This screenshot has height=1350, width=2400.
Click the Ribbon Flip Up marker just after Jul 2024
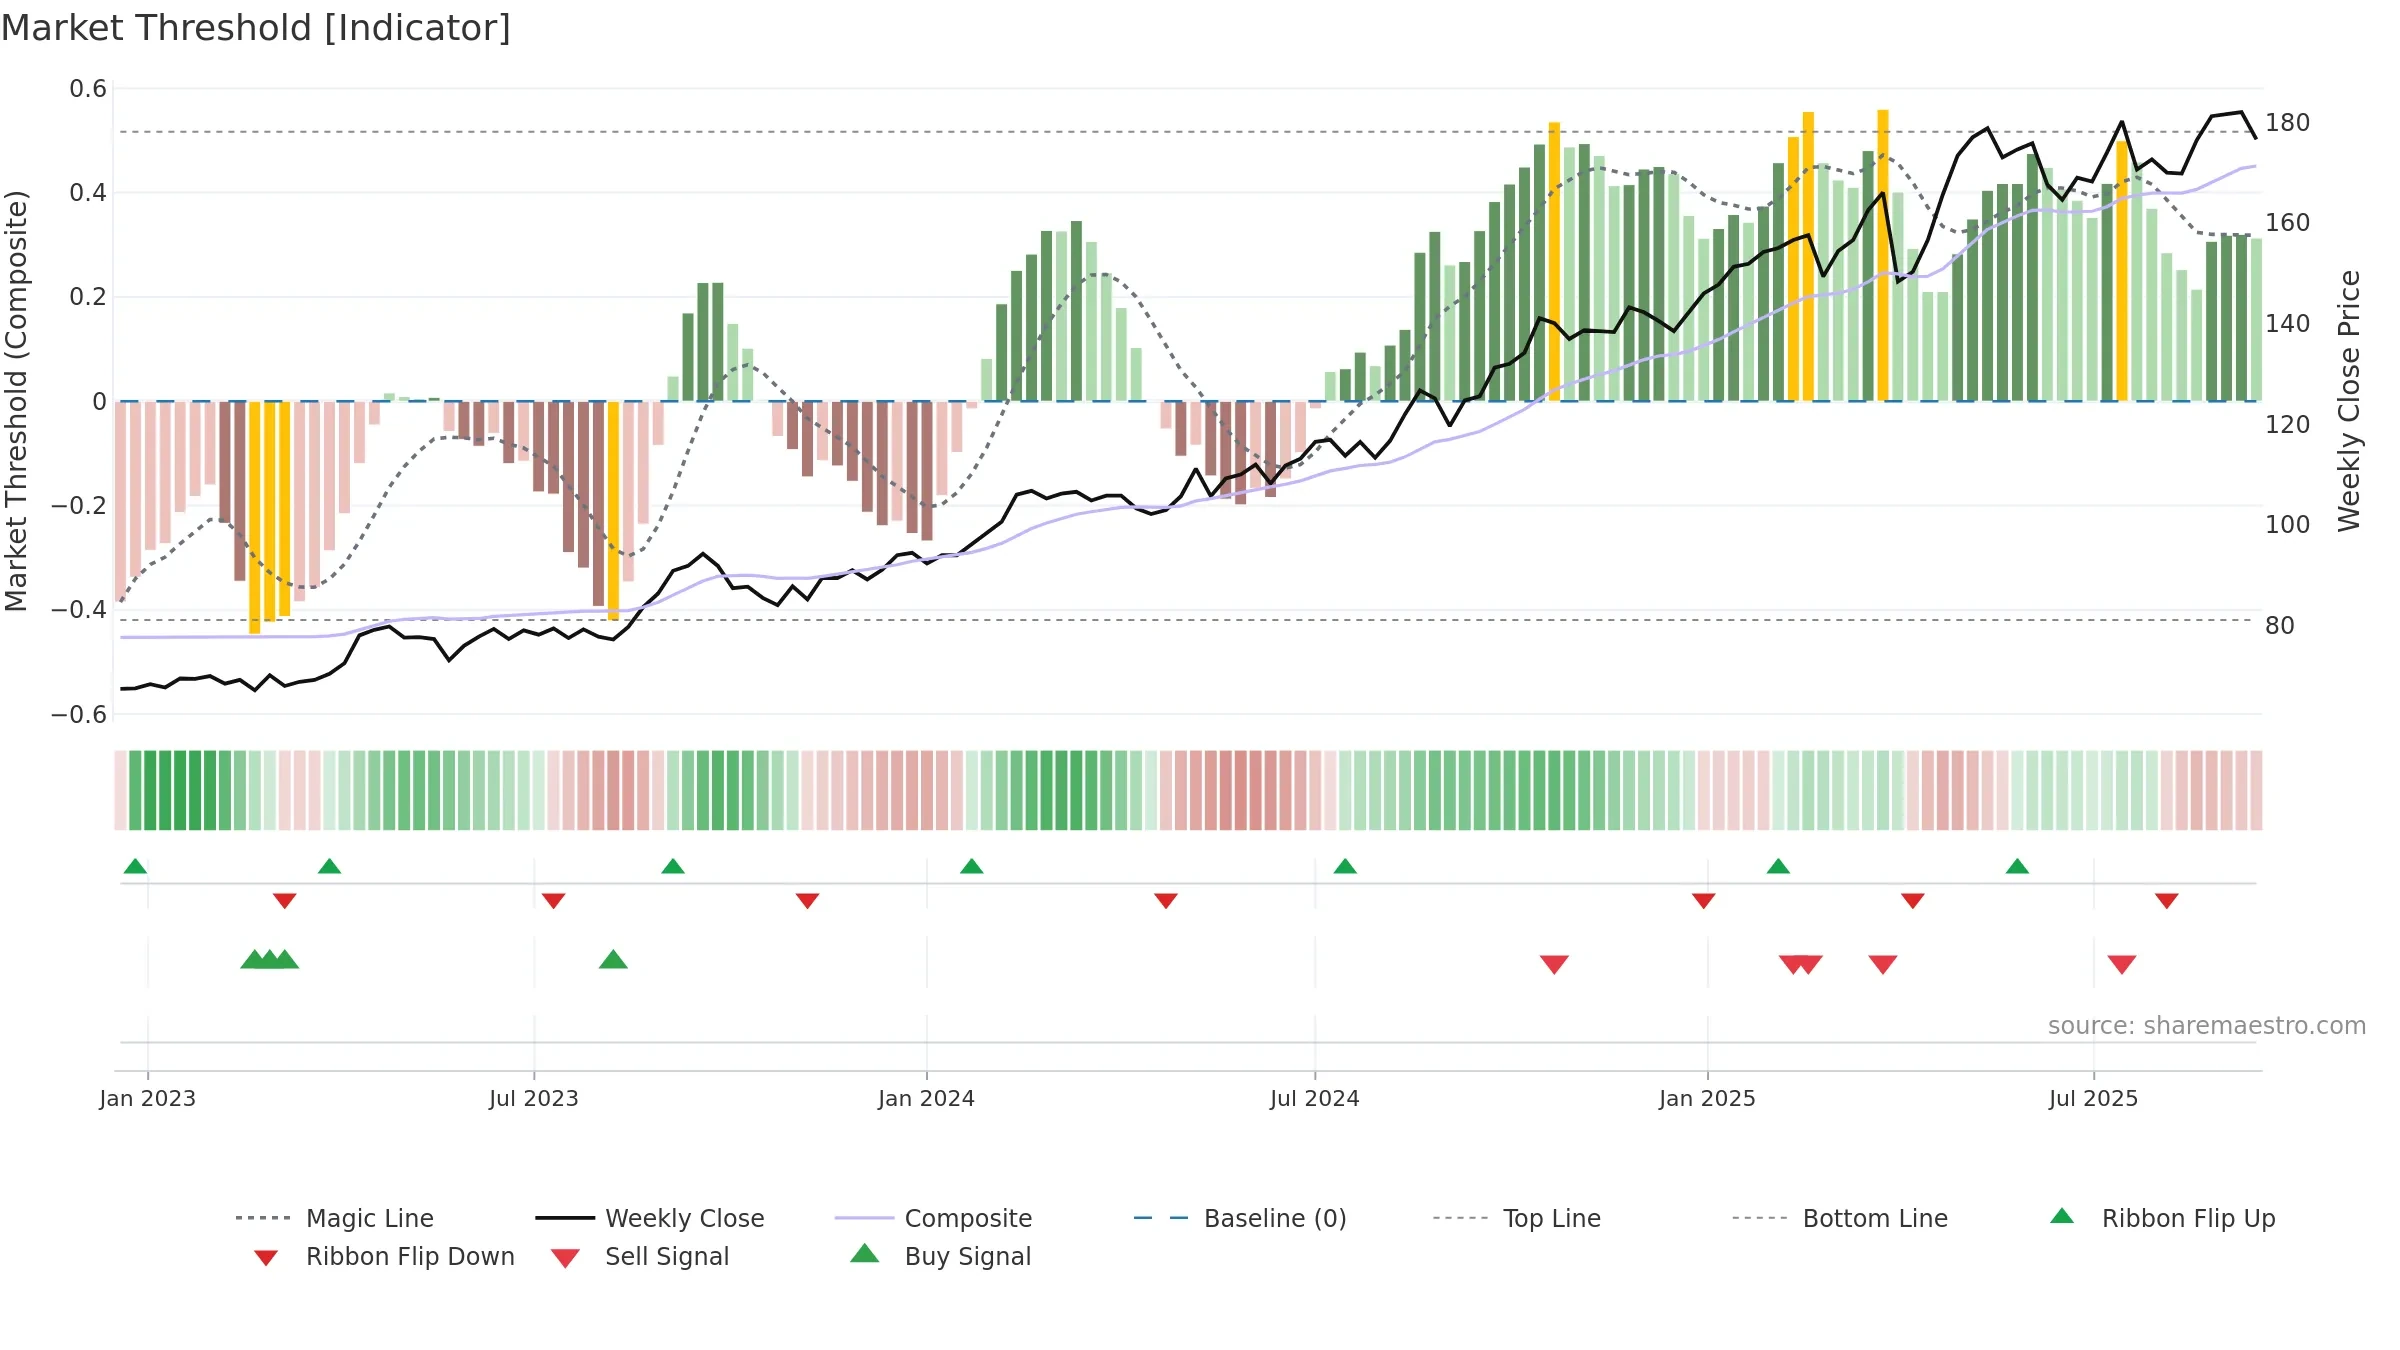point(1345,866)
